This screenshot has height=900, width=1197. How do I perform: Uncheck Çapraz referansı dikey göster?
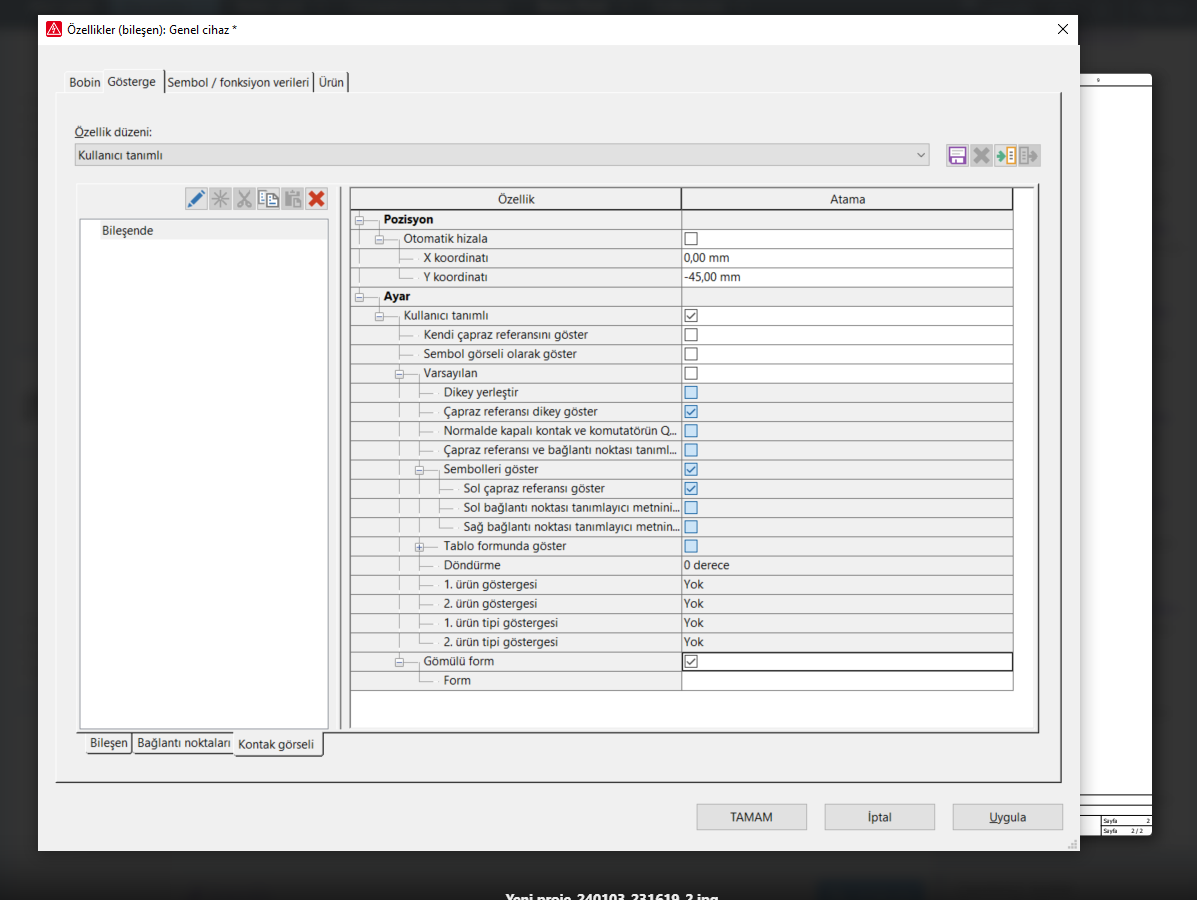(691, 411)
